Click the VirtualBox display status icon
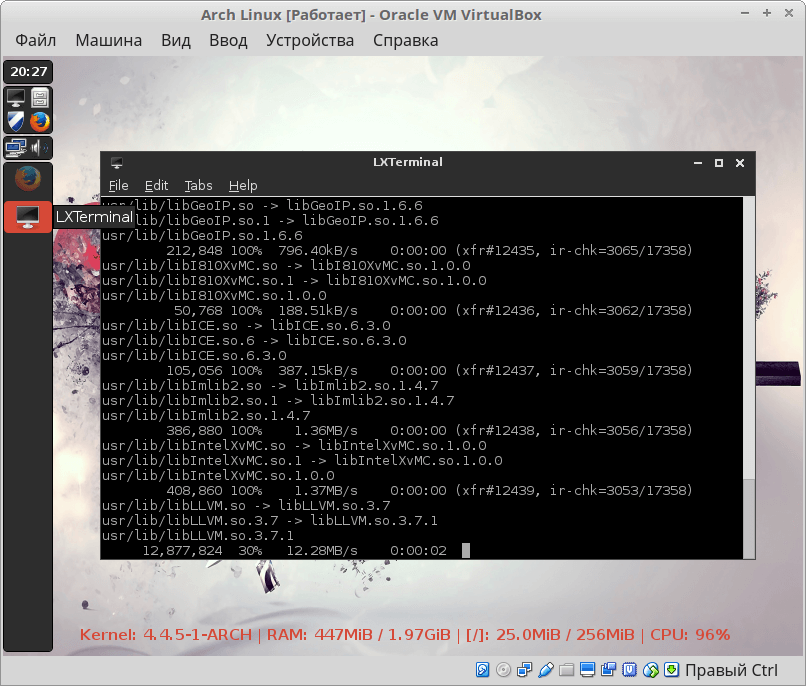The image size is (806, 686). [587, 670]
